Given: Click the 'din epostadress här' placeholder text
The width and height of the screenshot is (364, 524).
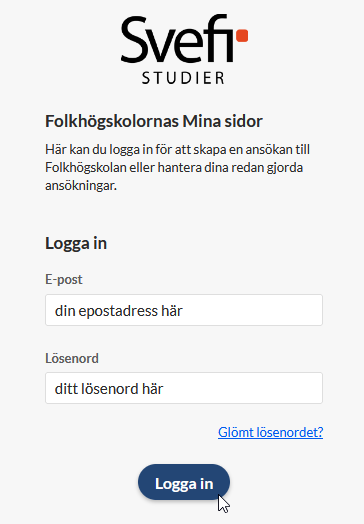Looking at the screenshot, I should (x=119, y=311).
